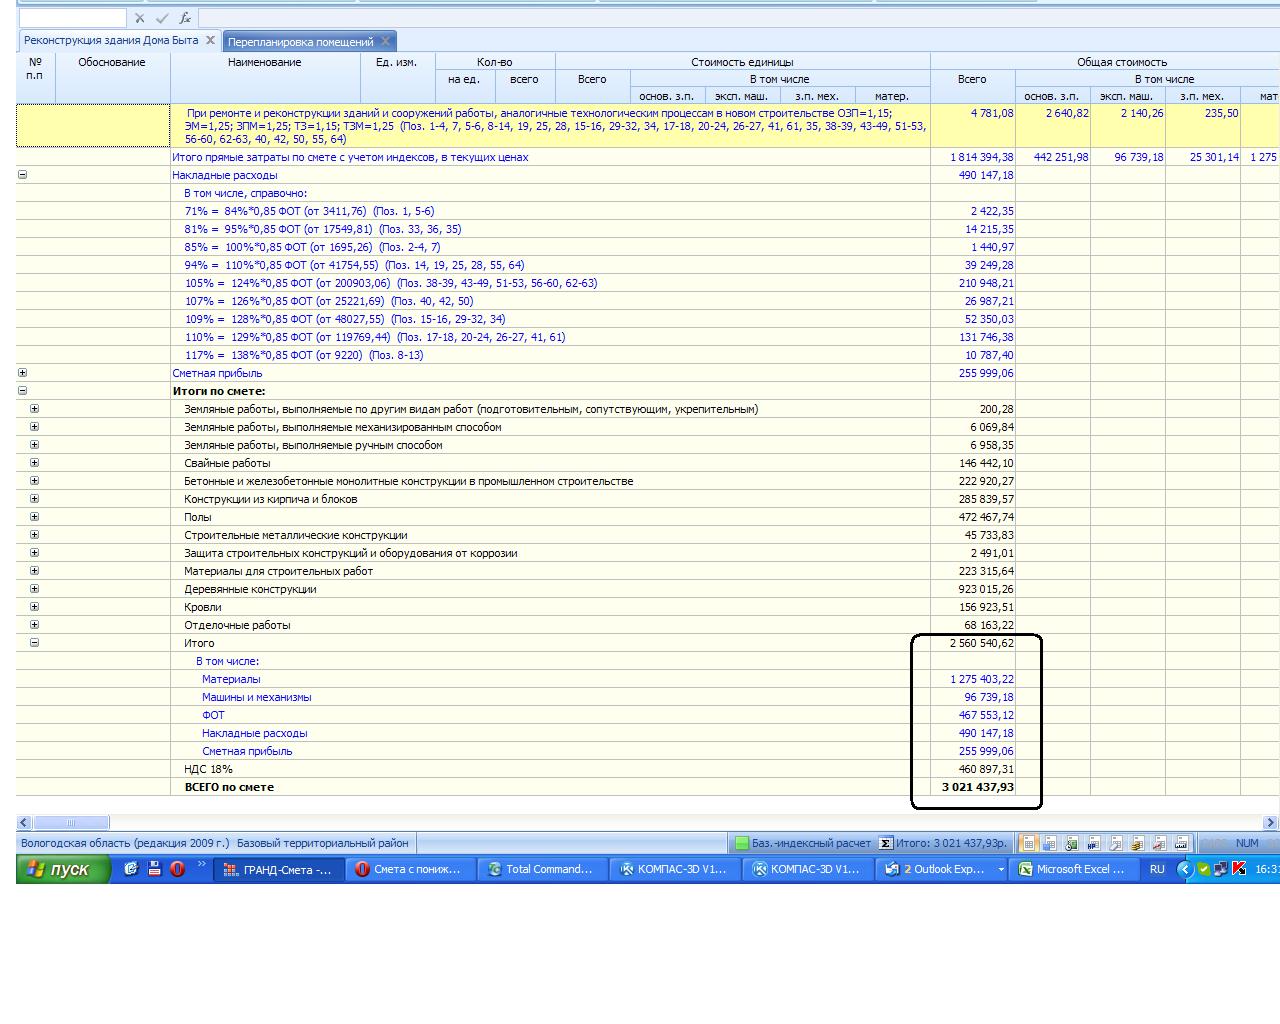Click the network computers tray icon
Viewport: 1280px width, 1024px height.
click(x=1222, y=870)
